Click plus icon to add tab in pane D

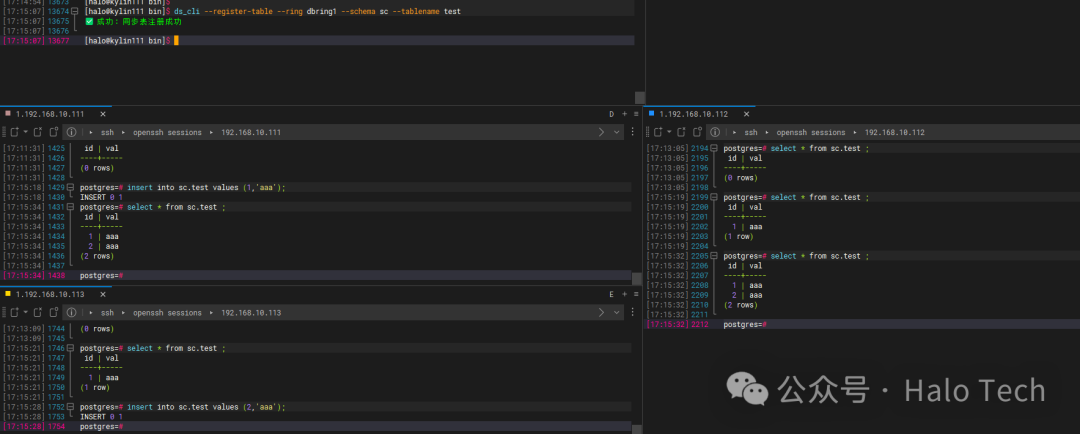[624, 114]
